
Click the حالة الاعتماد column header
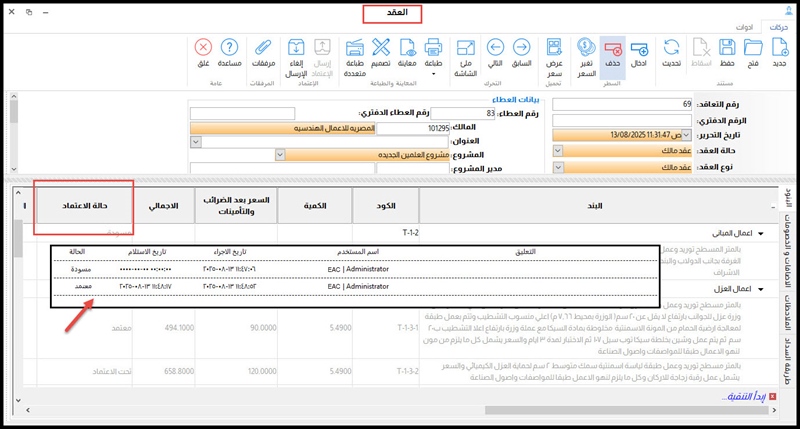(85, 206)
